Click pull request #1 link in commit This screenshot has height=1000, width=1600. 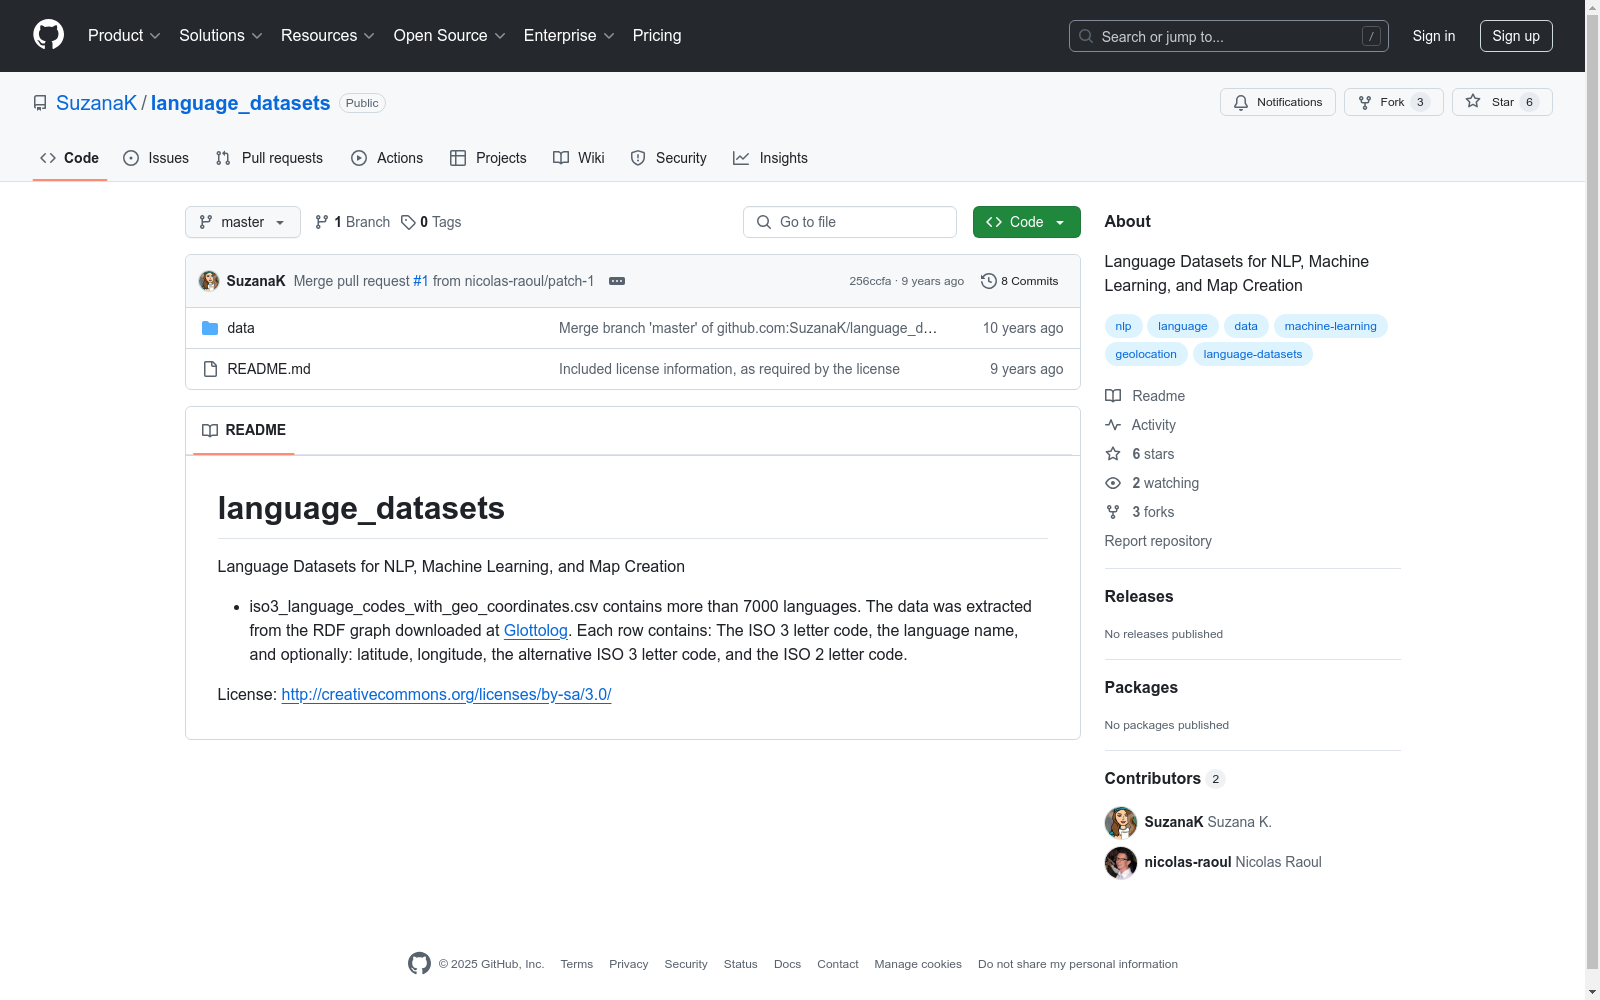click(x=421, y=281)
